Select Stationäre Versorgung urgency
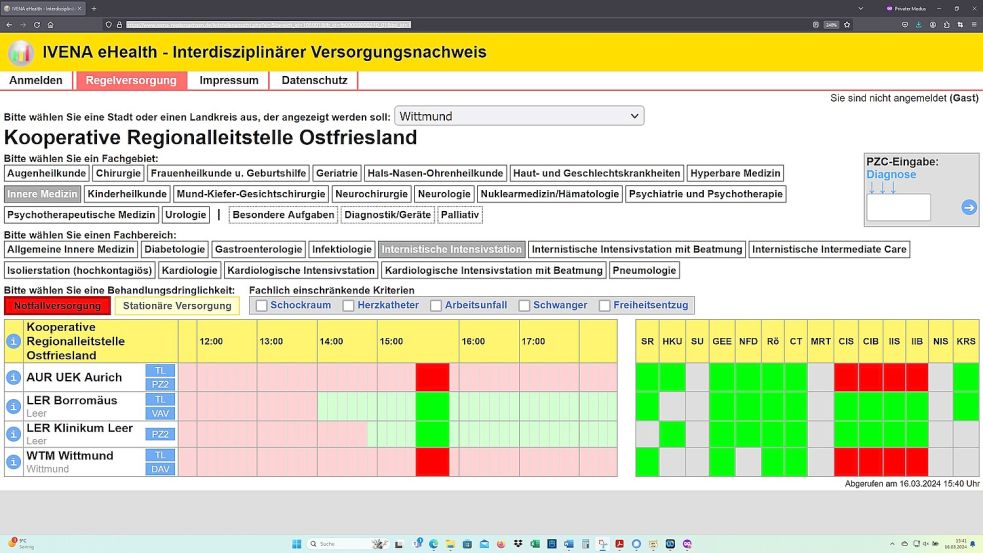Viewport: 983px width, 553px height. click(x=177, y=306)
